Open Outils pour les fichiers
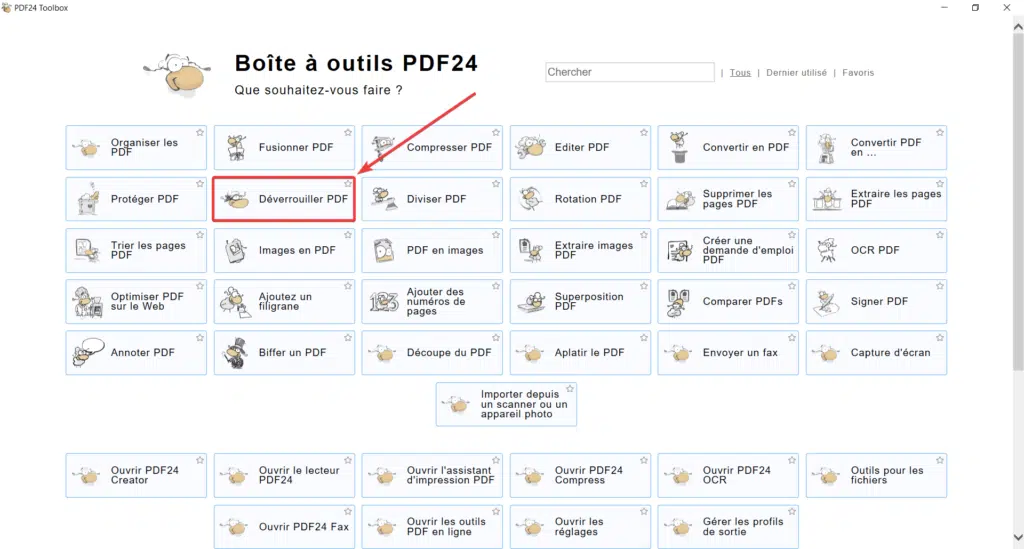1024x549 pixels. coord(876,475)
